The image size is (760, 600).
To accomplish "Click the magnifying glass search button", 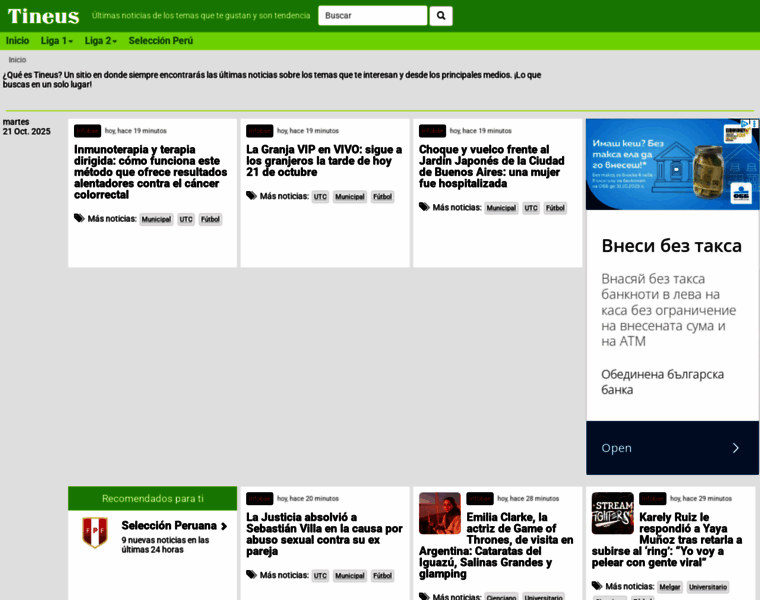I will pyautogui.click(x=441, y=16).
